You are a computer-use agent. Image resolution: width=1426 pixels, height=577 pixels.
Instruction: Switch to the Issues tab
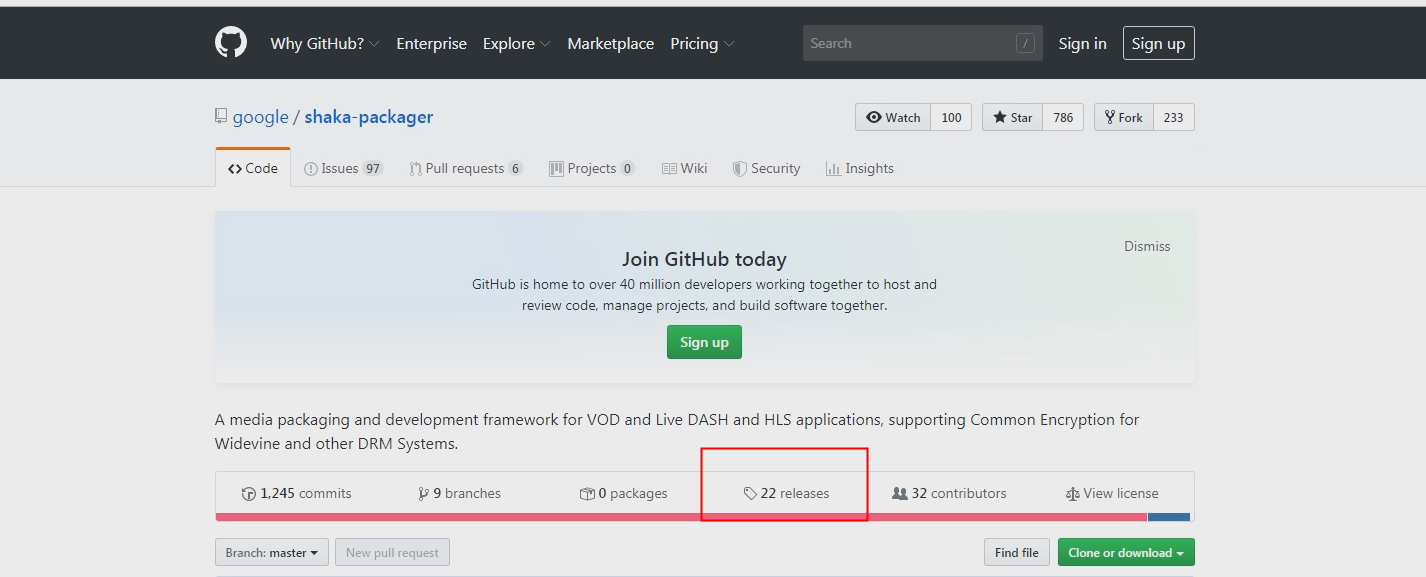343,168
